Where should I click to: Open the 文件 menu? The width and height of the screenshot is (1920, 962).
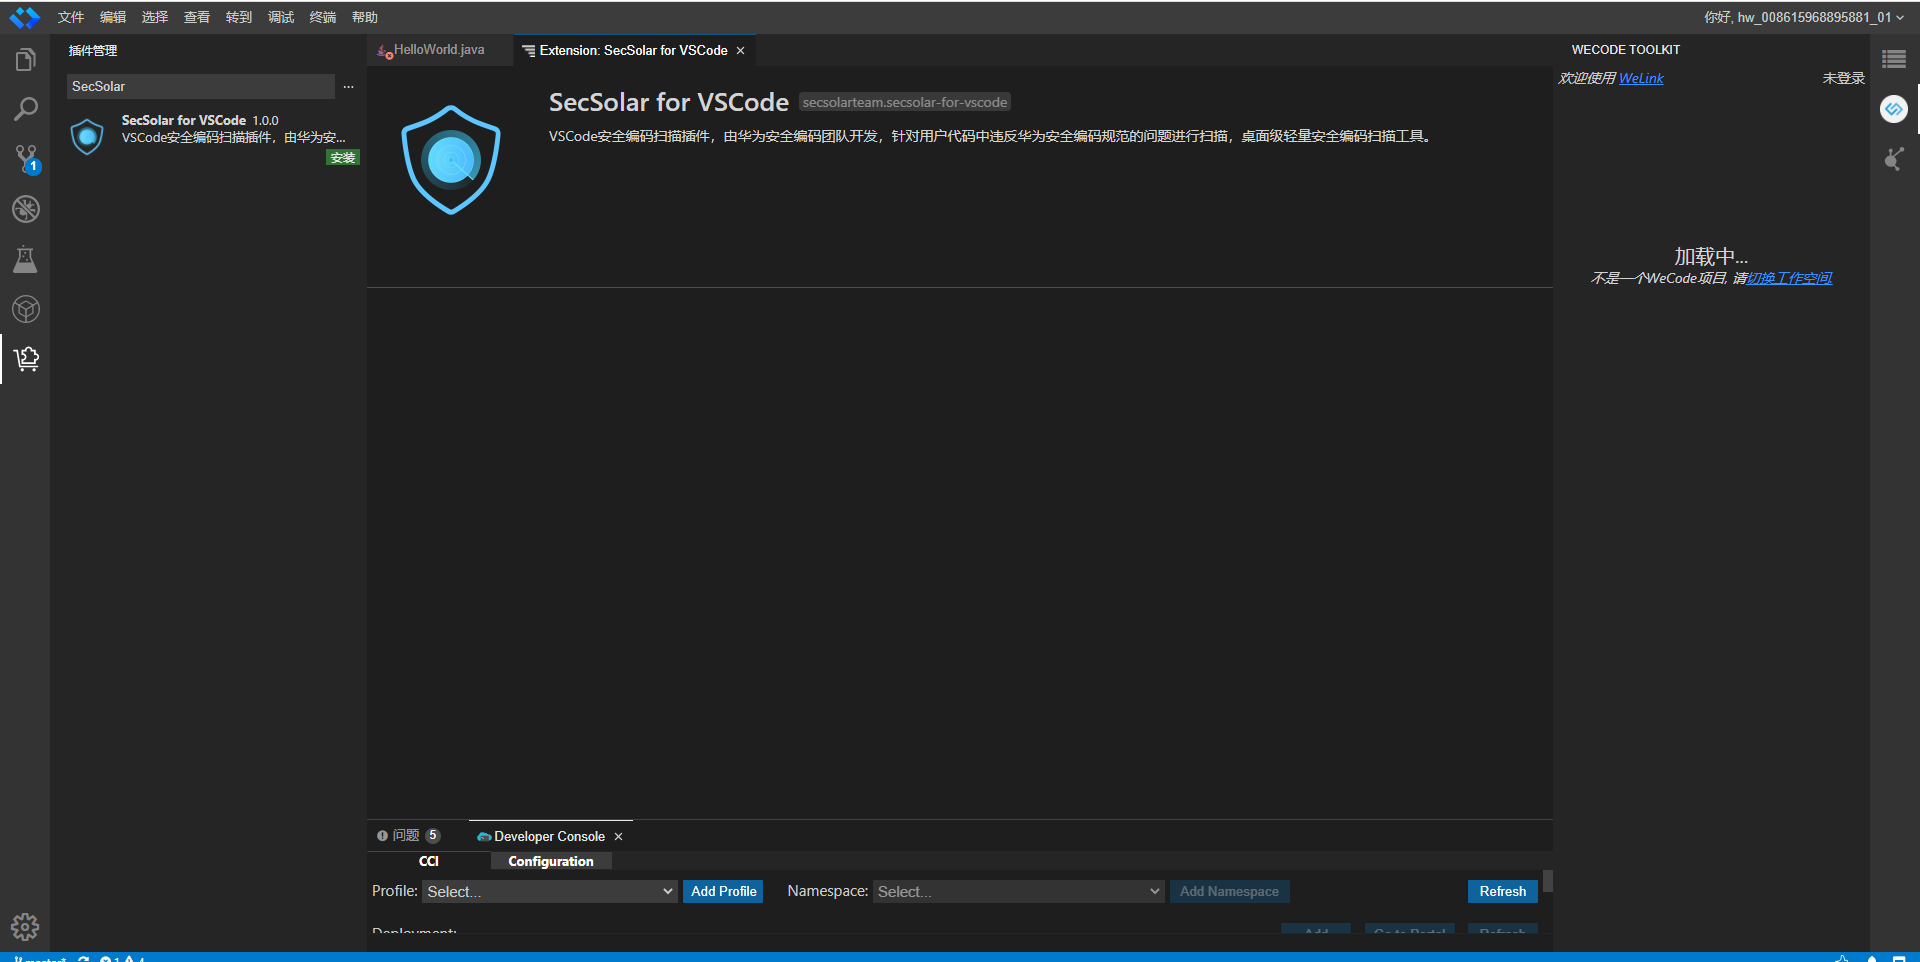tap(71, 17)
